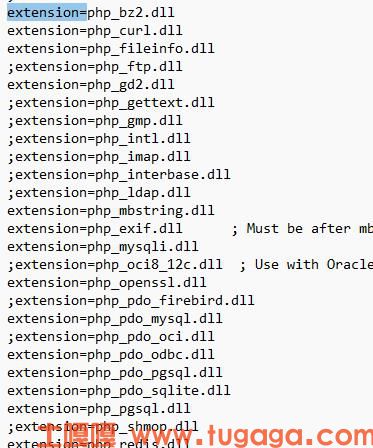This screenshot has width=373, height=448.
Task: Click the php_pdo_mysql.dll extension line
Action: pos(115,319)
